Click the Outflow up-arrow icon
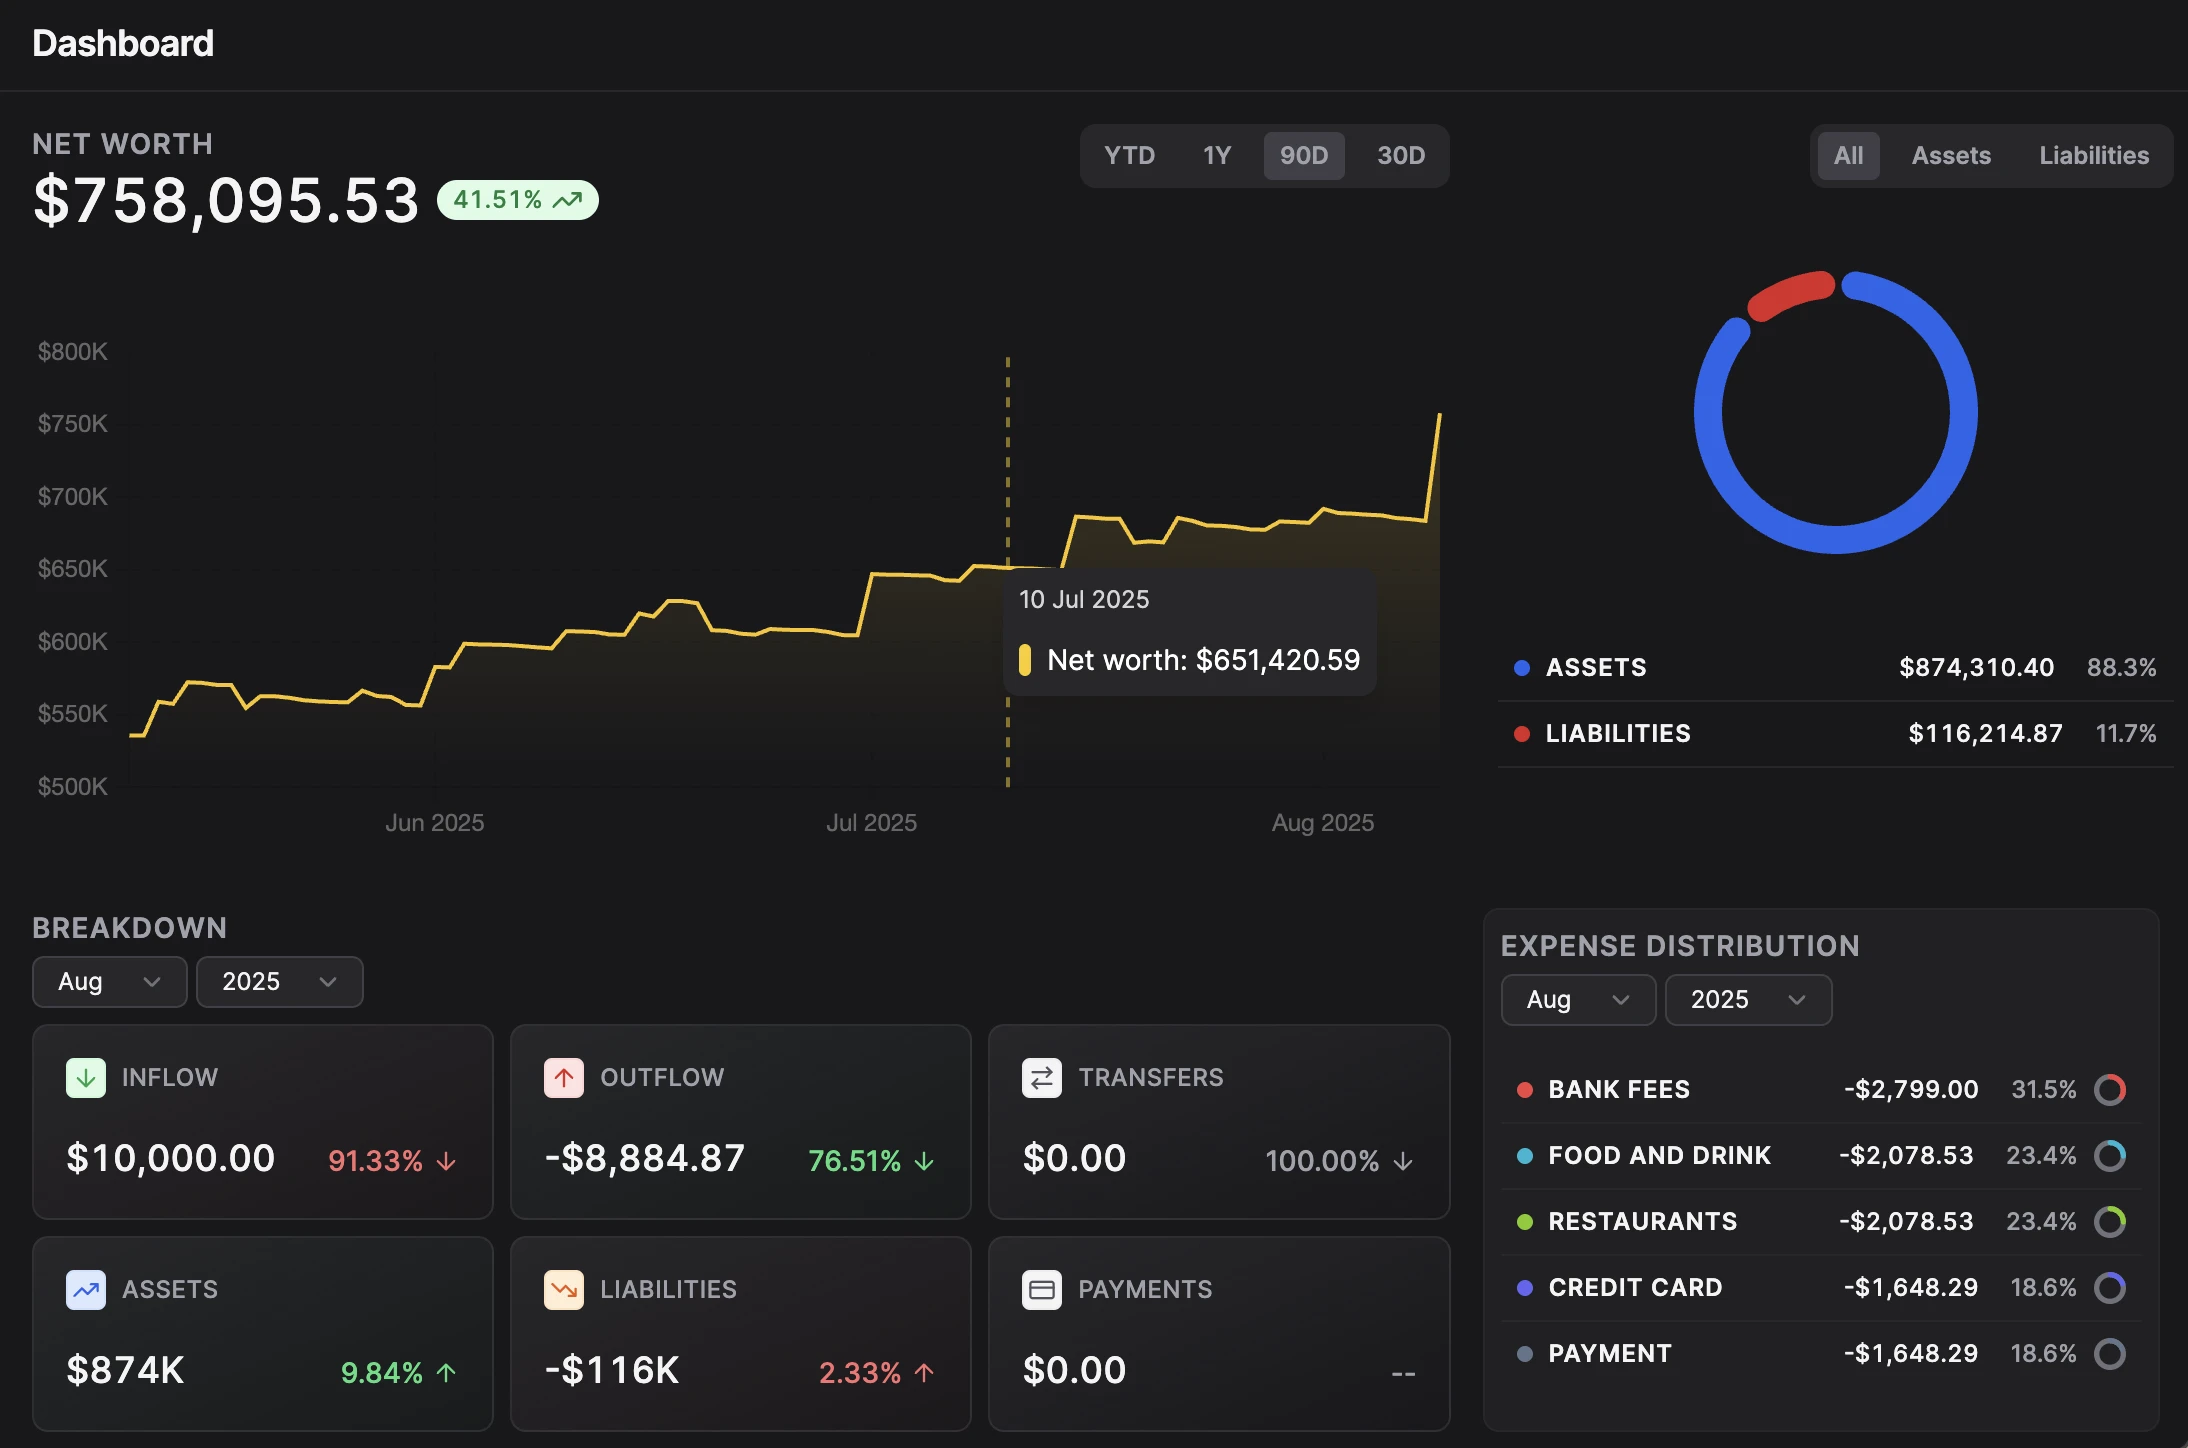Screen dimensions: 2188x1448 pos(563,1077)
